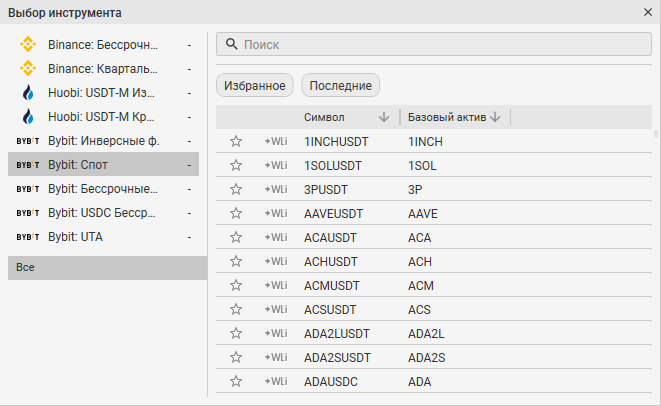661x406 pixels.
Task: Show the Избранное instruments
Action: (x=255, y=86)
